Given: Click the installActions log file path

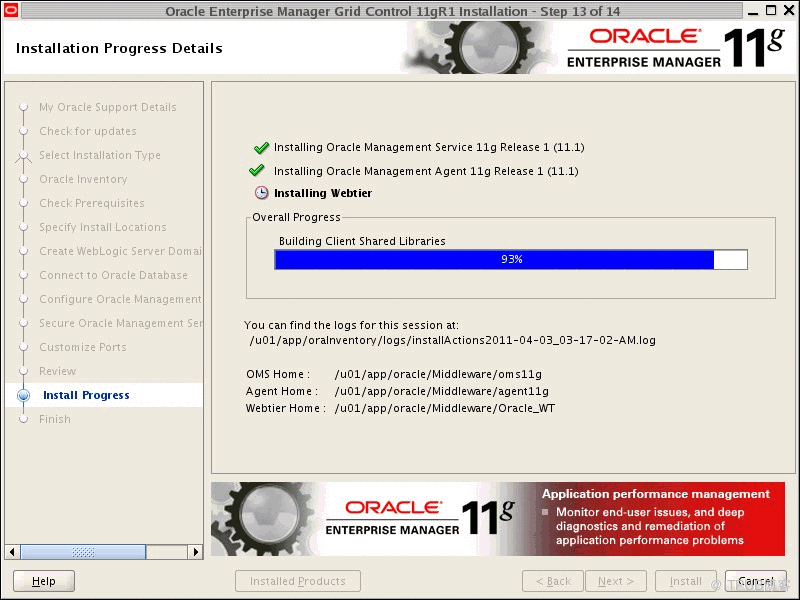Looking at the screenshot, I should click(453, 340).
